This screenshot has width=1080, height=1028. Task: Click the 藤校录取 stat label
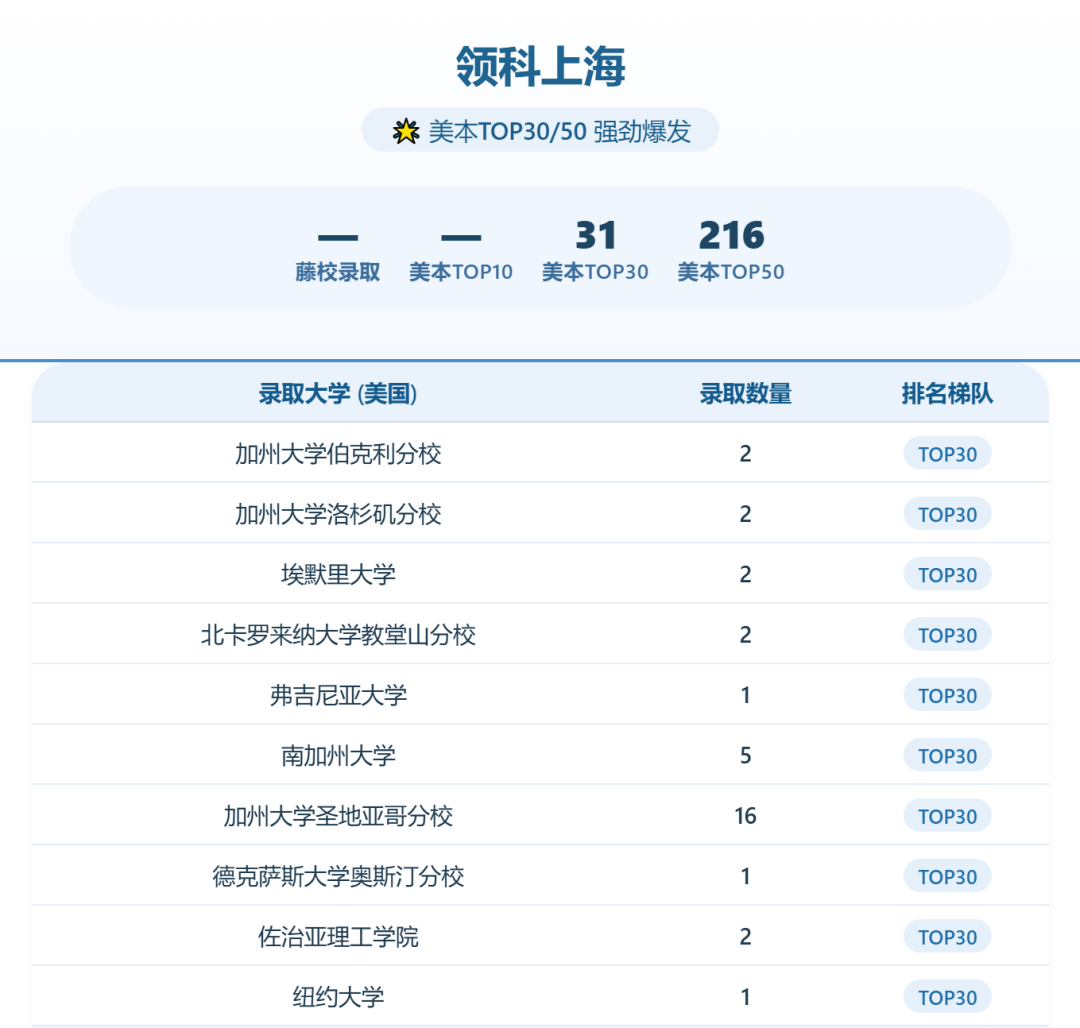tap(338, 272)
